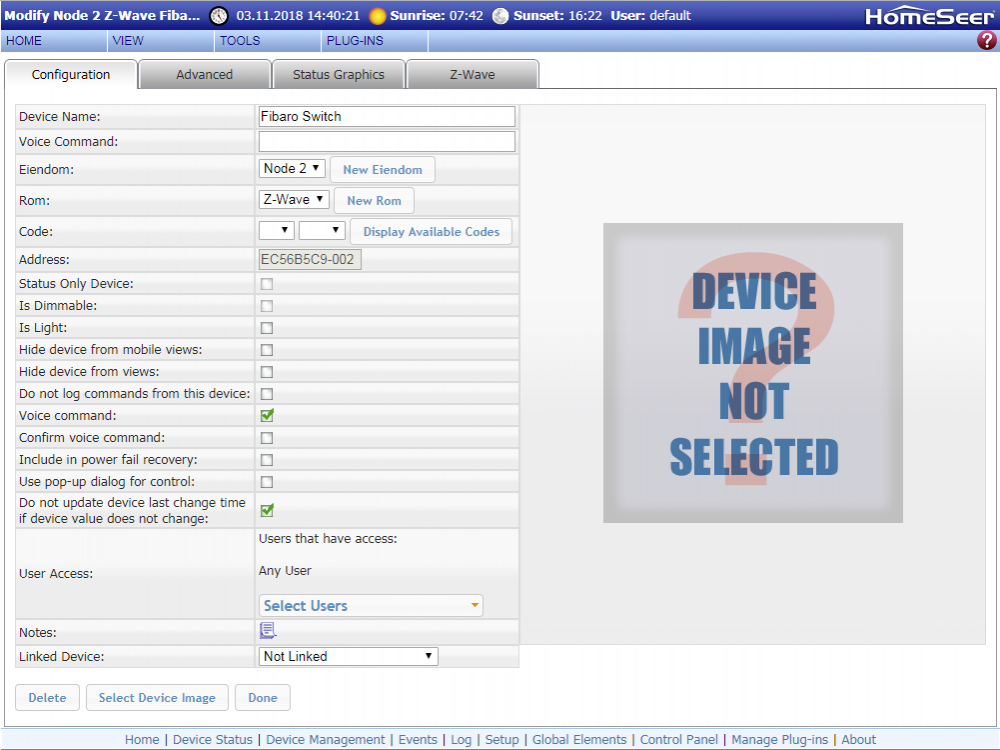The image size is (1000, 750).
Task: Enable the Is Light checkbox
Action: [267, 328]
